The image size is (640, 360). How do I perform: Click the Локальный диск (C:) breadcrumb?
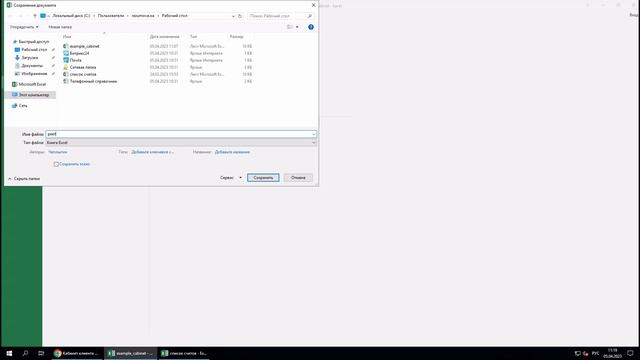(71, 16)
